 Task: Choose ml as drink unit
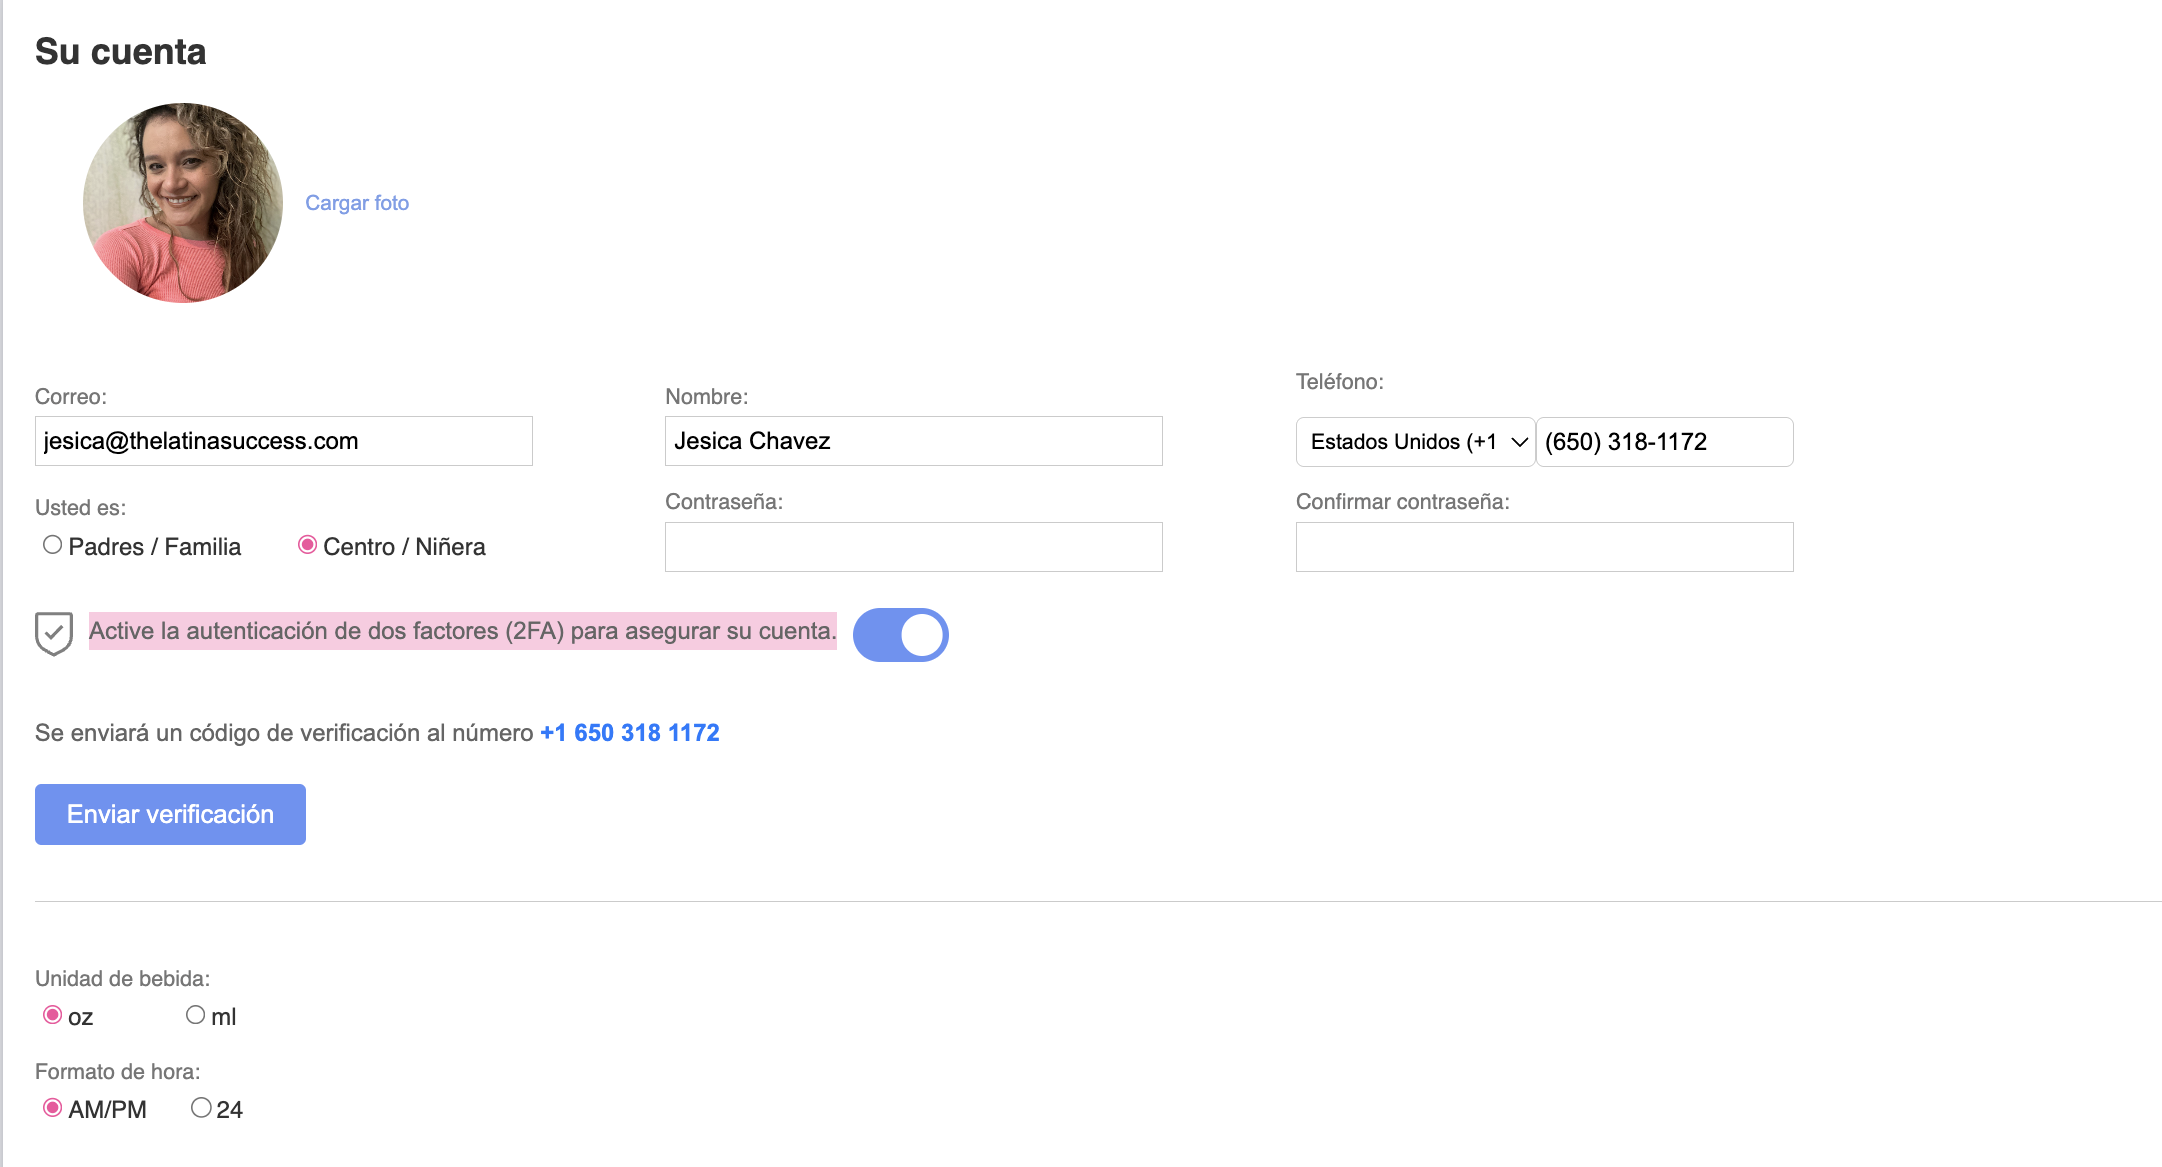coord(196,1015)
